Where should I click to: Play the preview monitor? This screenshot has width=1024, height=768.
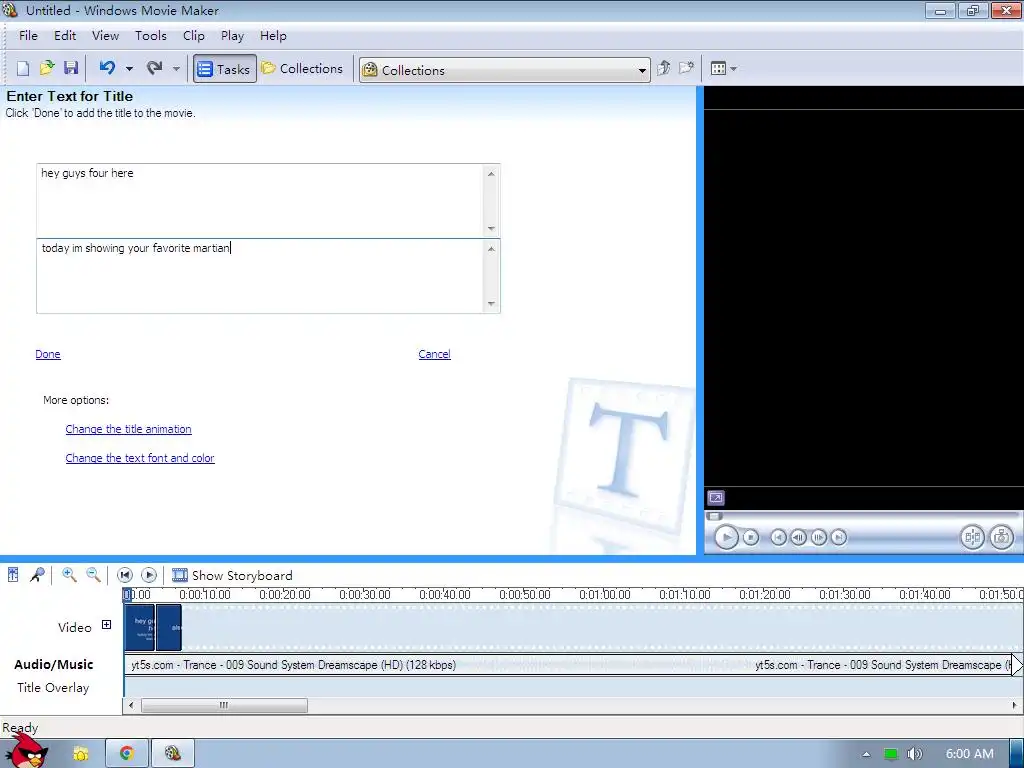click(x=726, y=537)
